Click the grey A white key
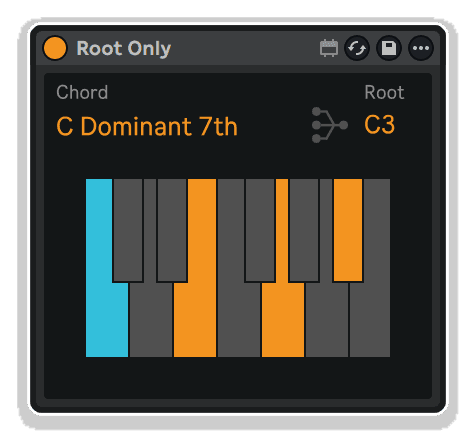This screenshot has height=448, width=476. [327, 320]
